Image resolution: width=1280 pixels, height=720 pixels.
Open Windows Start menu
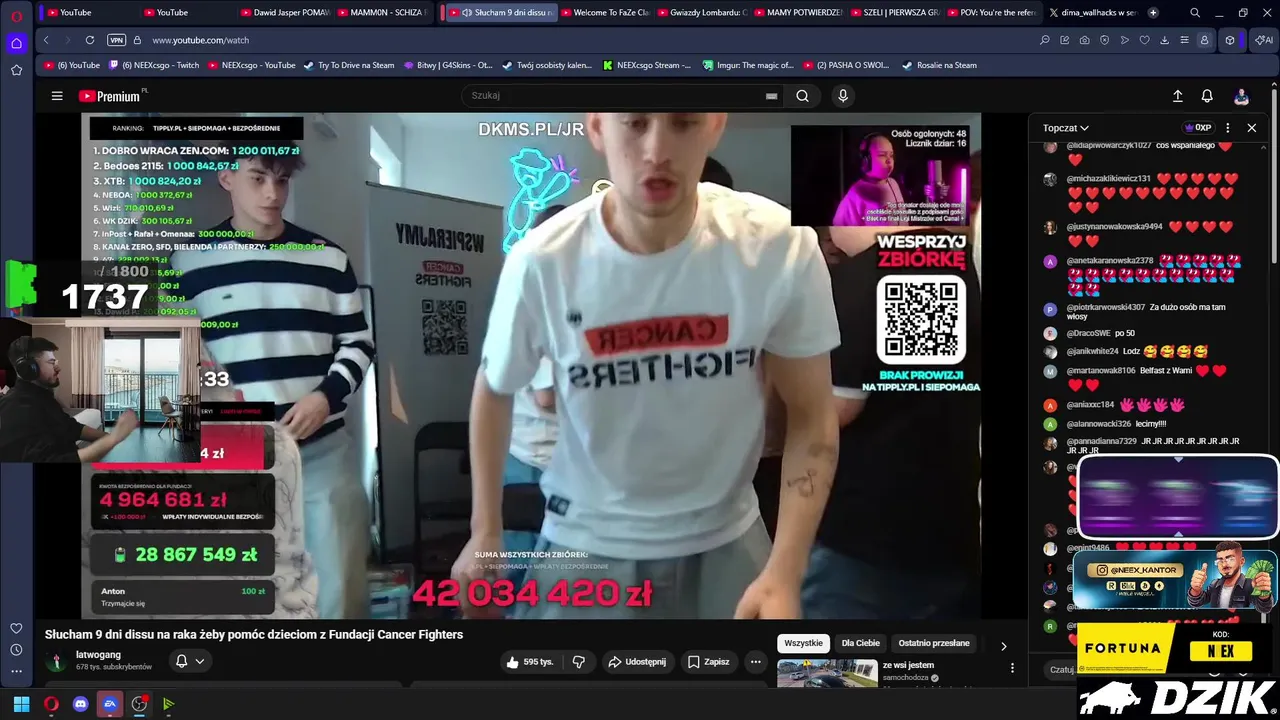tap(21, 704)
